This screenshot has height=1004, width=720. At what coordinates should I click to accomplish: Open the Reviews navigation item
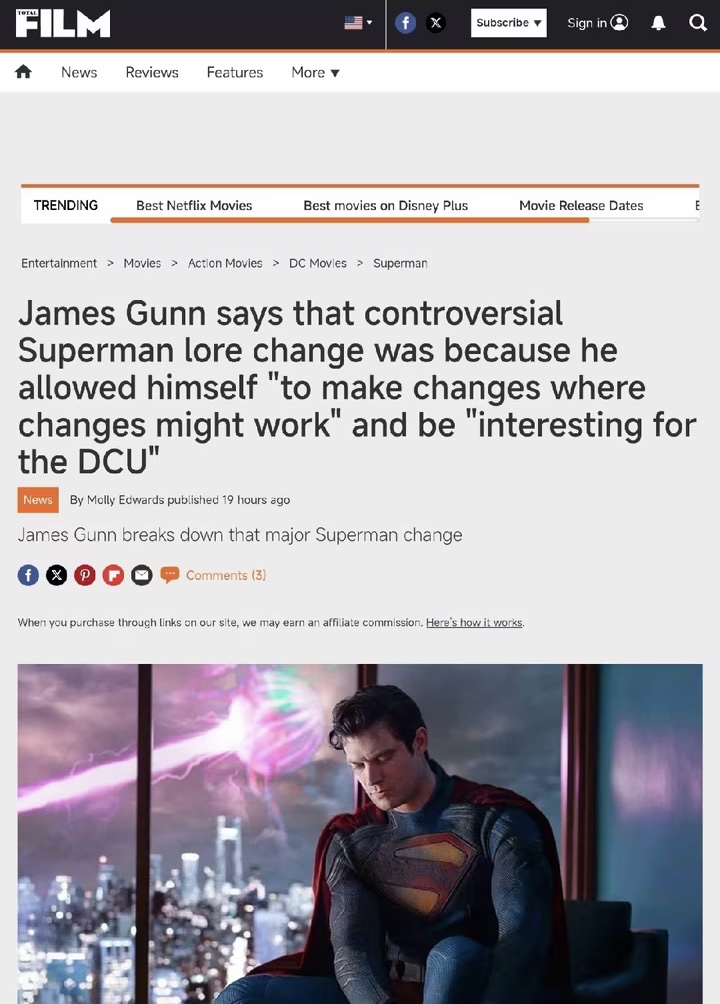(152, 72)
